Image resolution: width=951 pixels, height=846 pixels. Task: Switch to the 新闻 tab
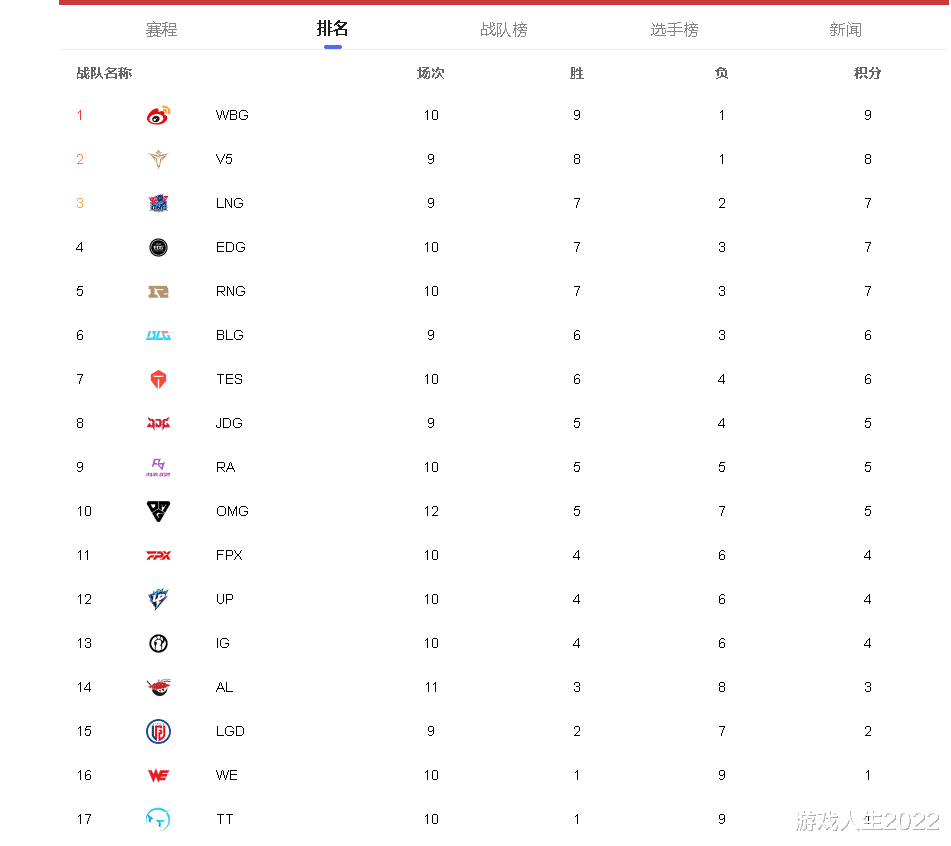click(845, 29)
